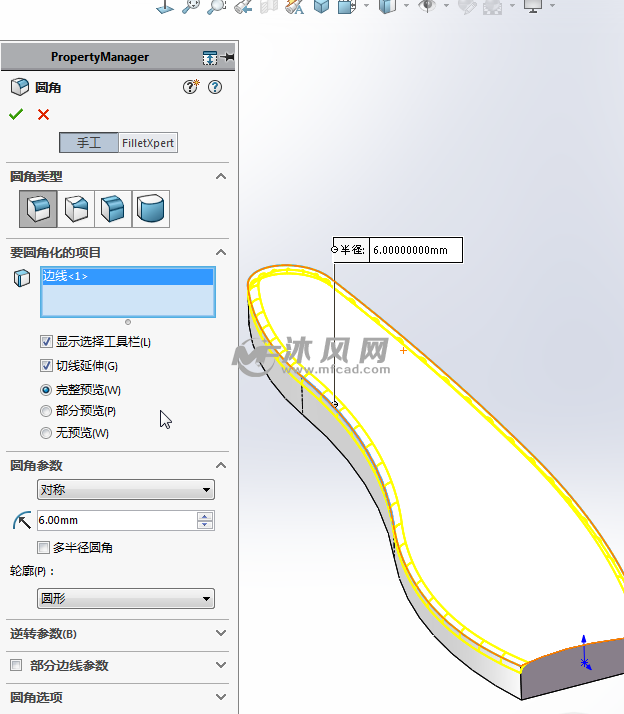Collapse the 圆角参数 section
Screen dimensions: 624x714
(x=221, y=465)
